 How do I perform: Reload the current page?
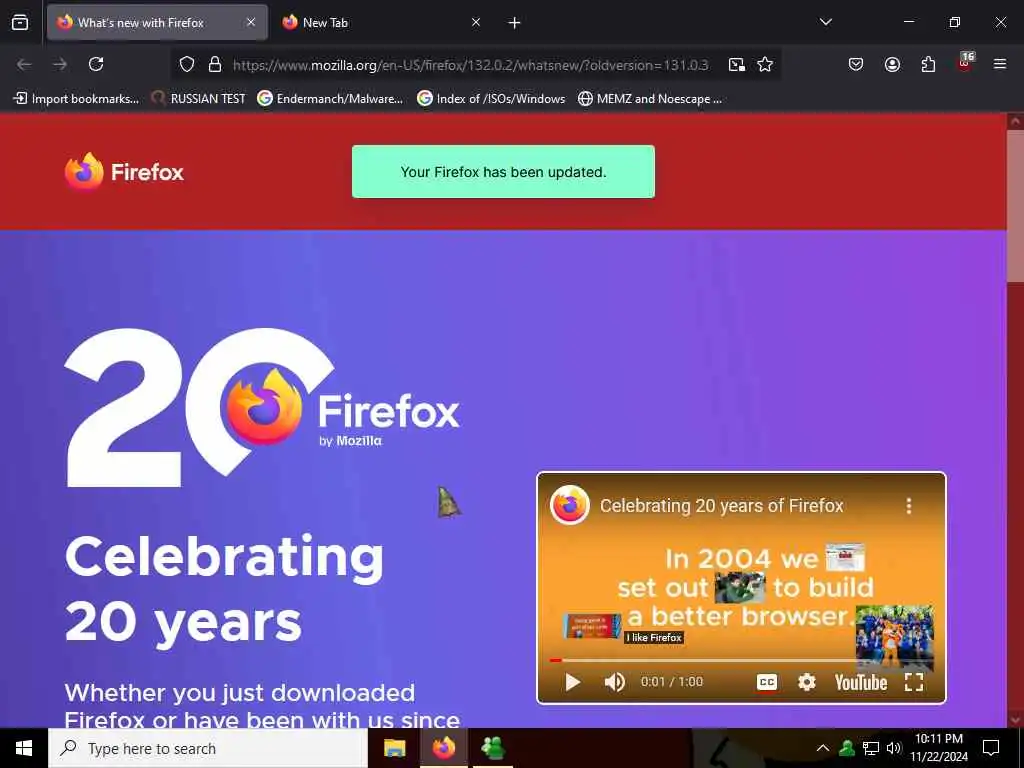click(x=96, y=64)
